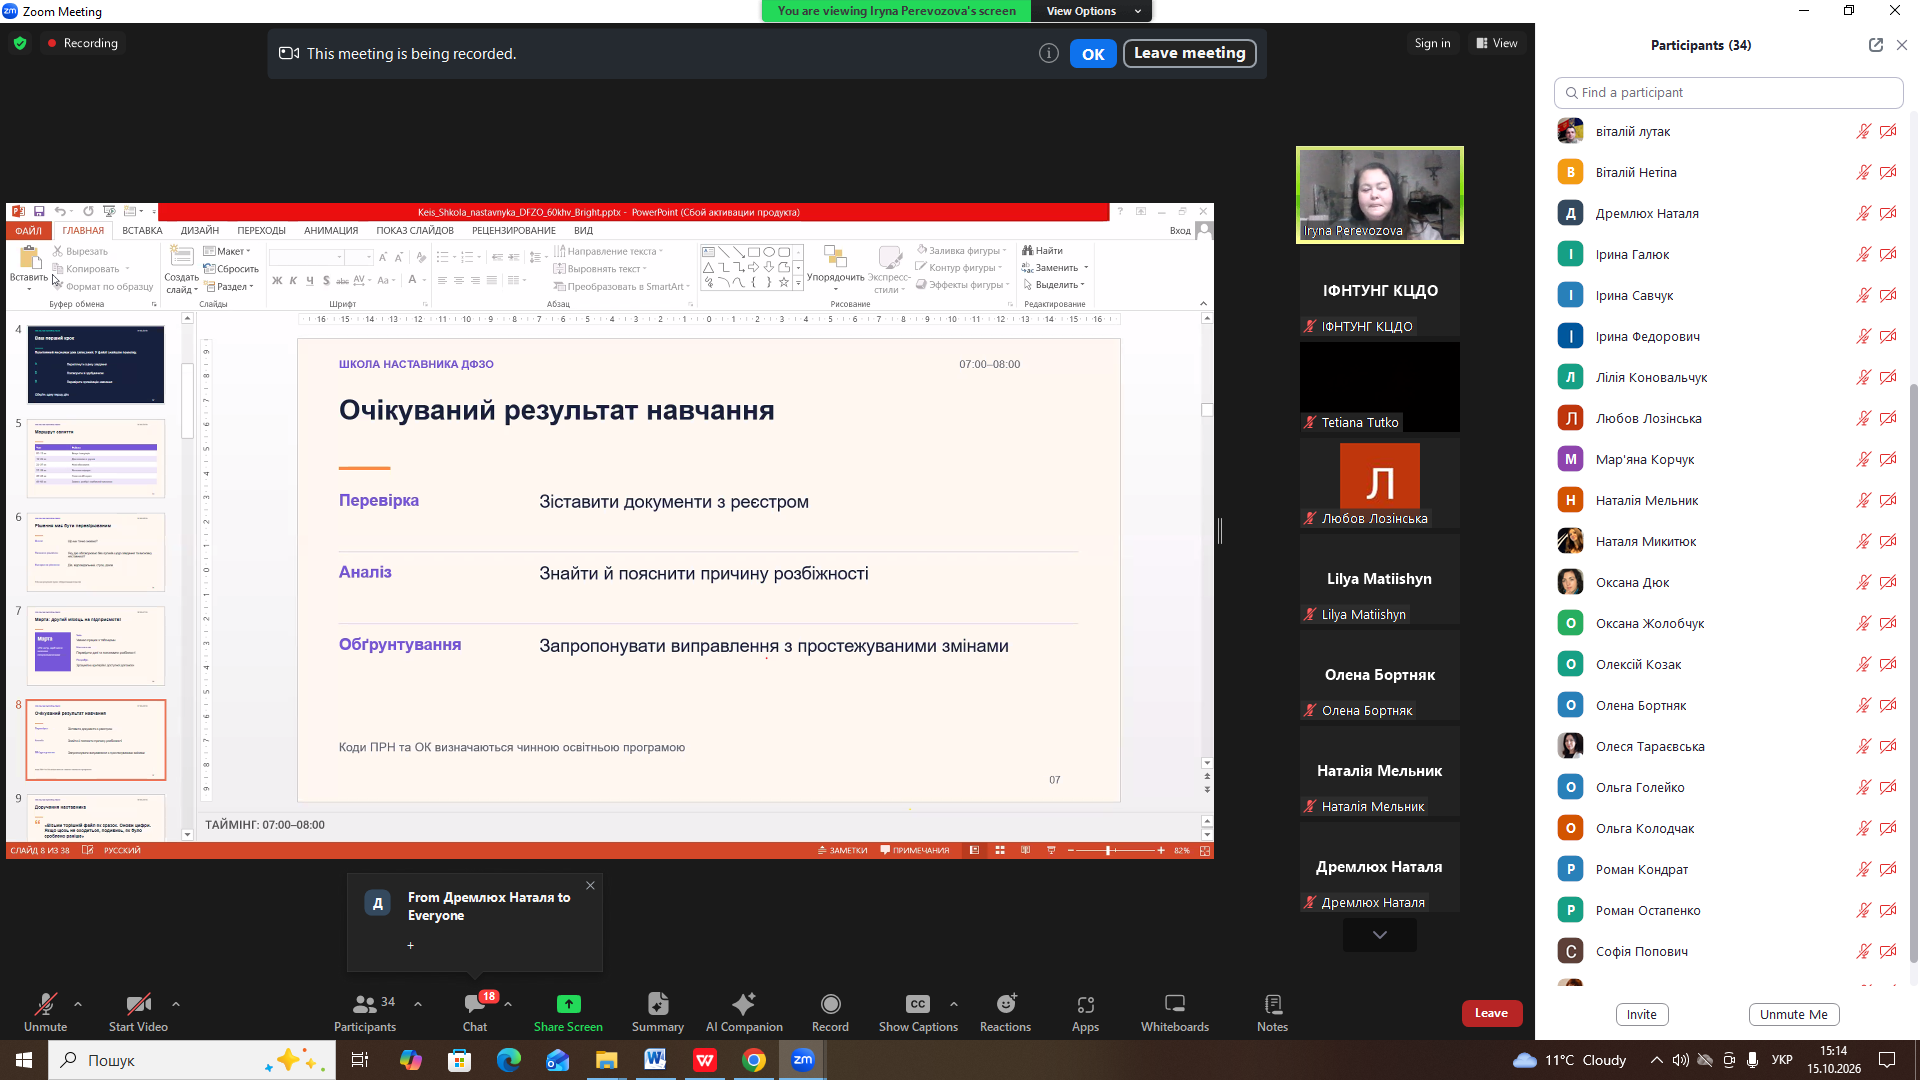Click the encryption shield icon

tap(20, 43)
